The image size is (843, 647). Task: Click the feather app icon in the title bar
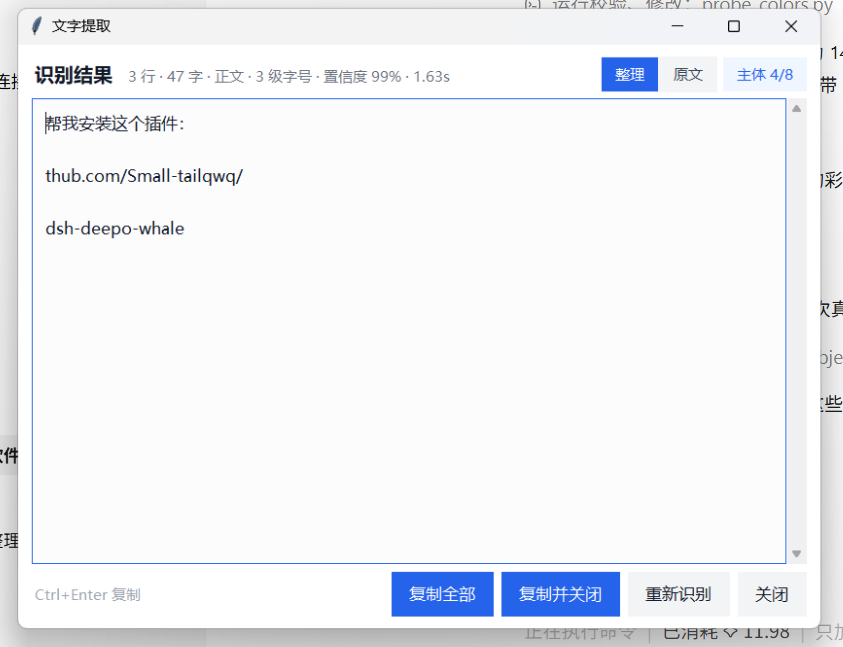(x=37, y=26)
